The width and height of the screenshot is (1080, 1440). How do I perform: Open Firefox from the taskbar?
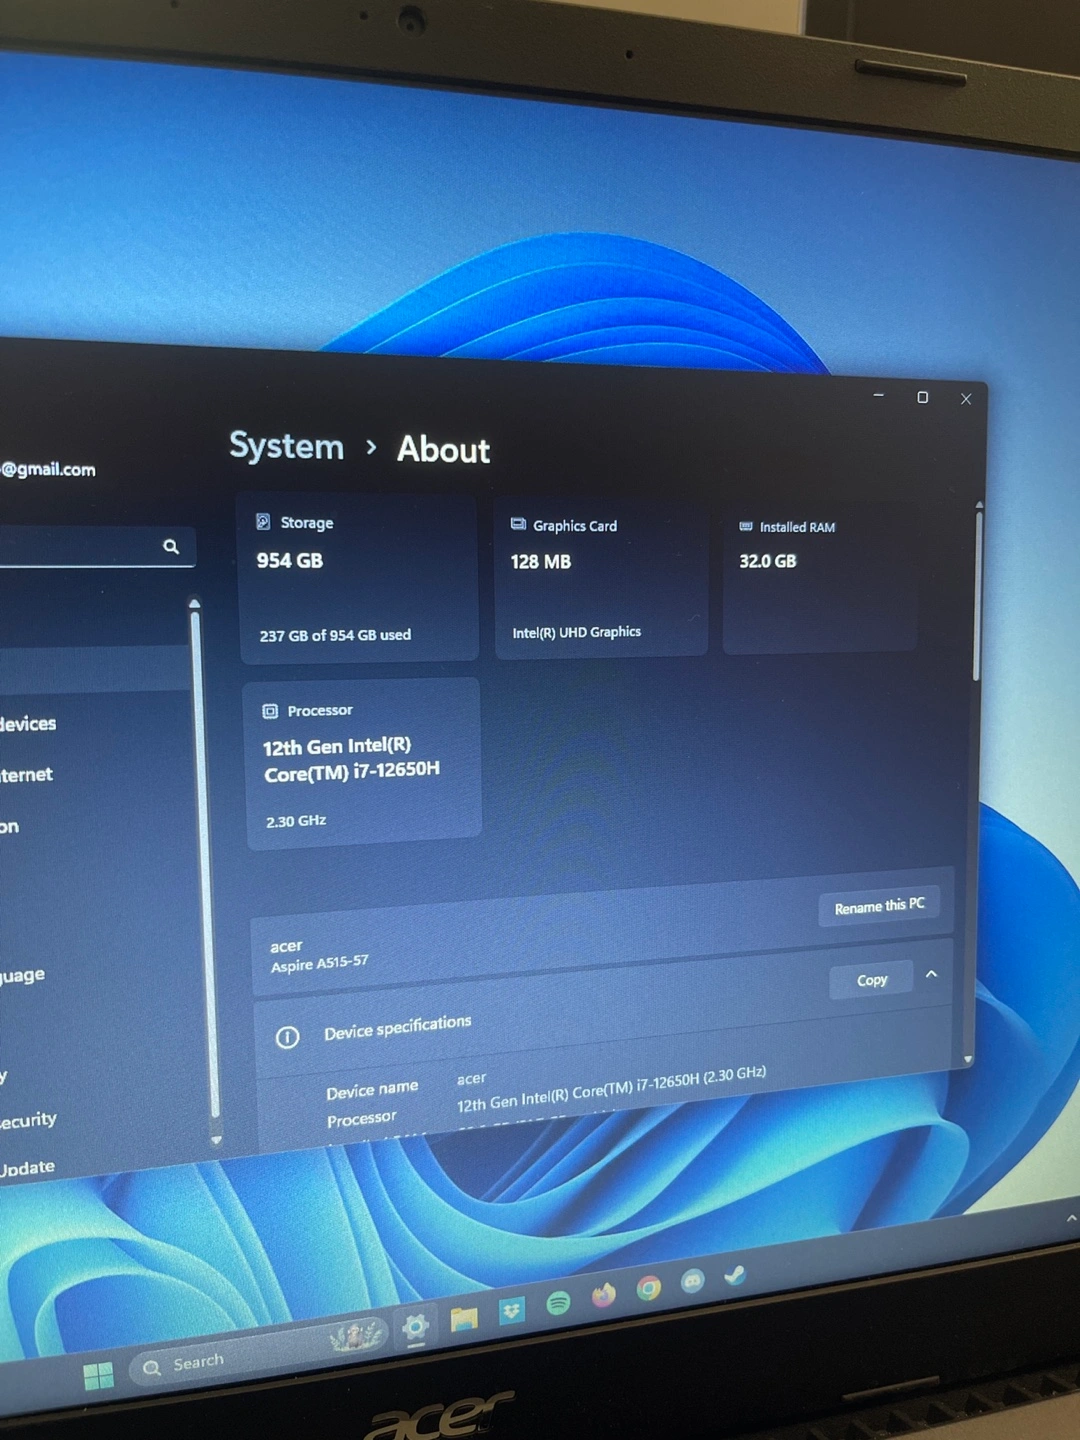tap(603, 1295)
